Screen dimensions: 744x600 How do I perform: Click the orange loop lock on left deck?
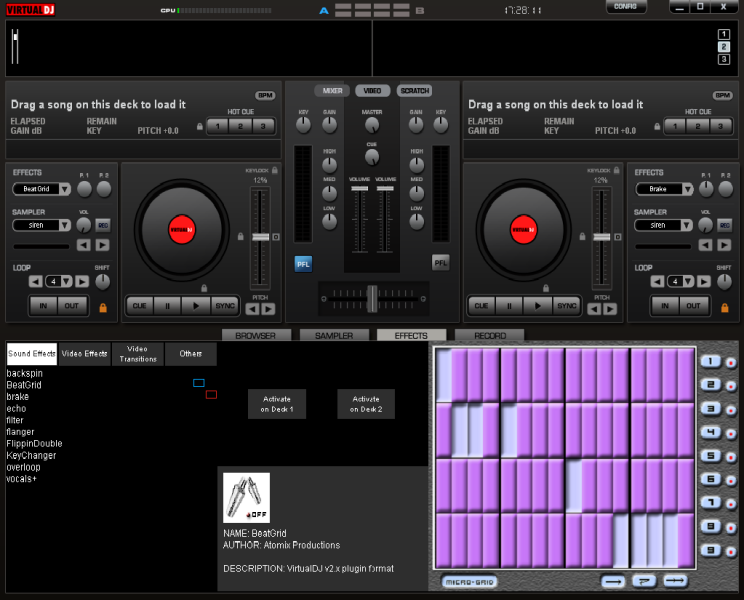coord(103,307)
